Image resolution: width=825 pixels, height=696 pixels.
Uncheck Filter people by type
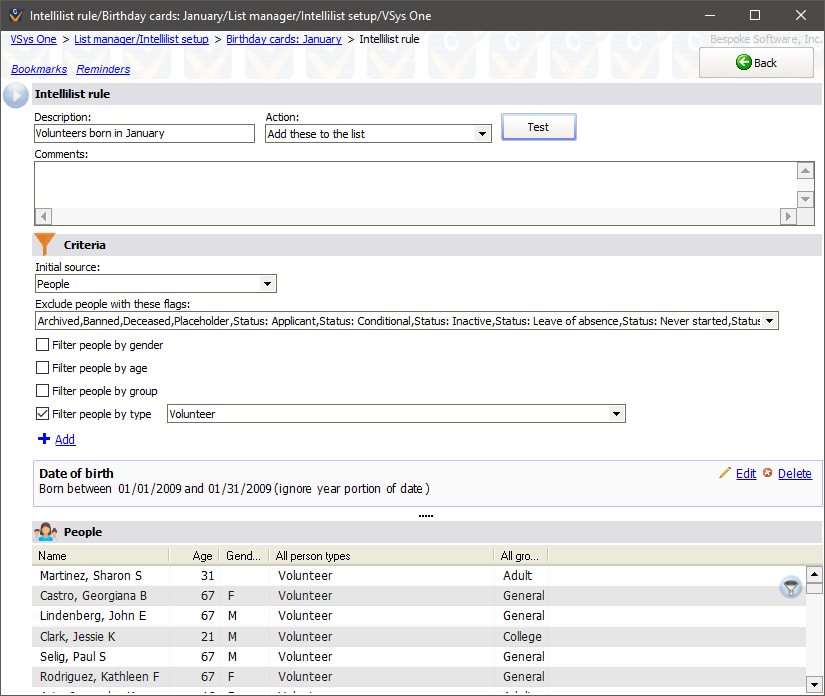point(42,413)
